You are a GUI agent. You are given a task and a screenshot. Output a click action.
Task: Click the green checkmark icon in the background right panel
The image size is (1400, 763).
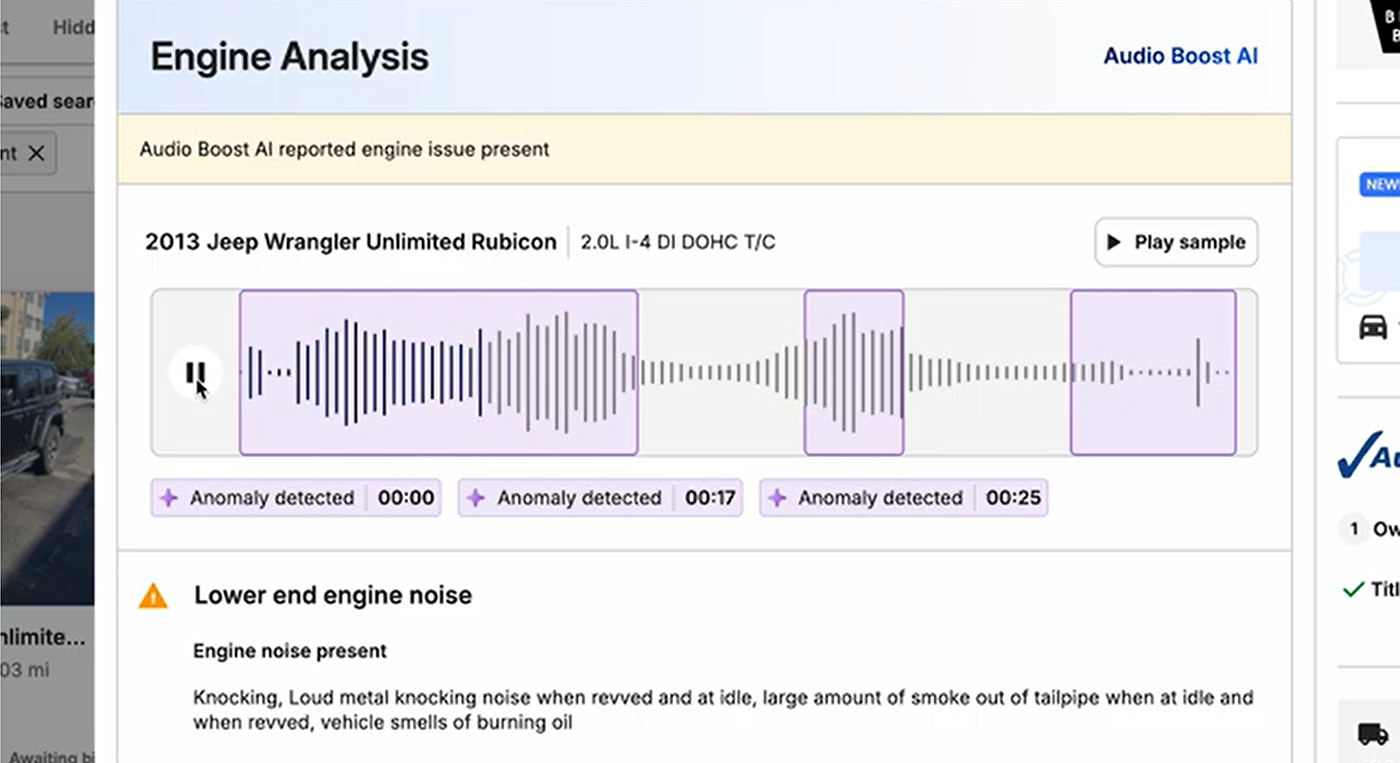[1353, 590]
